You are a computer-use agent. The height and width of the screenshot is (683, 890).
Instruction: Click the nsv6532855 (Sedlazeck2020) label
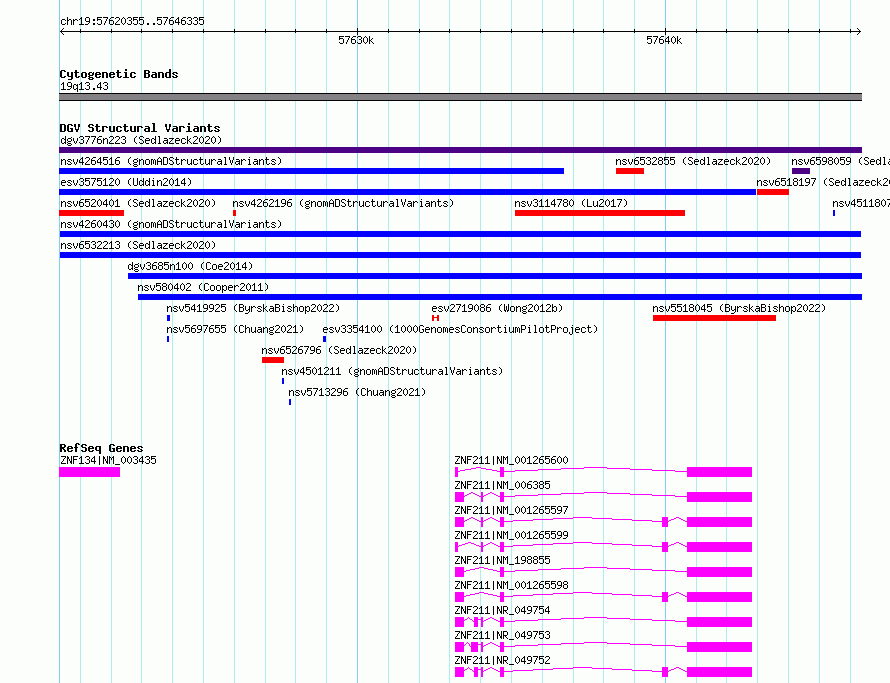(693, 161)
